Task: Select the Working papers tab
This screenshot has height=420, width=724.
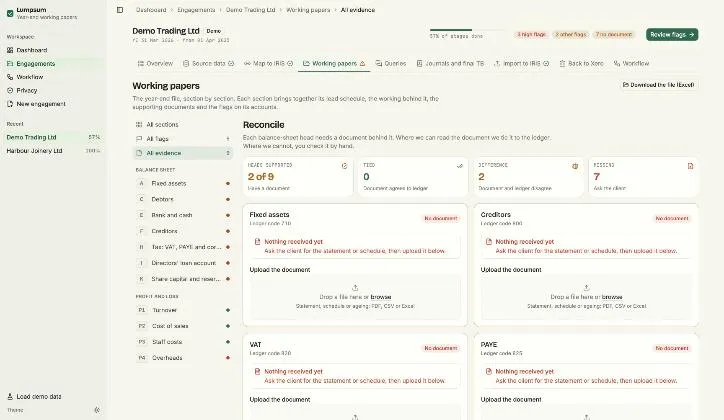Action: (334, 64)
